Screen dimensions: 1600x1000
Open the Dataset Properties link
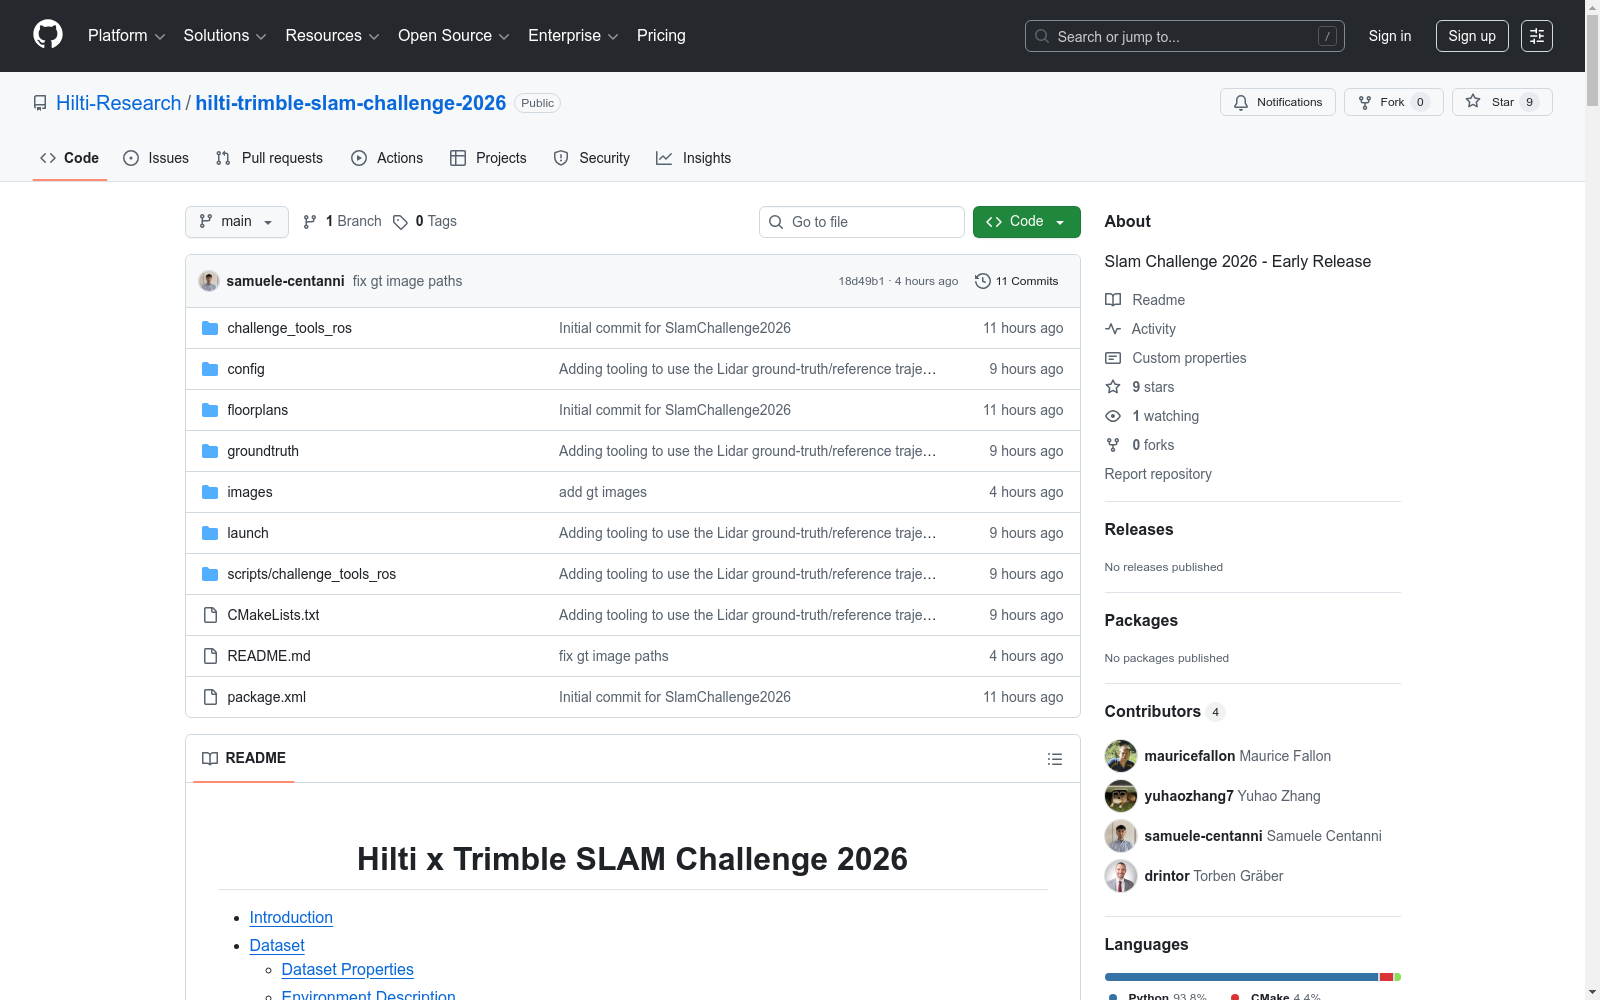(348, 970)
